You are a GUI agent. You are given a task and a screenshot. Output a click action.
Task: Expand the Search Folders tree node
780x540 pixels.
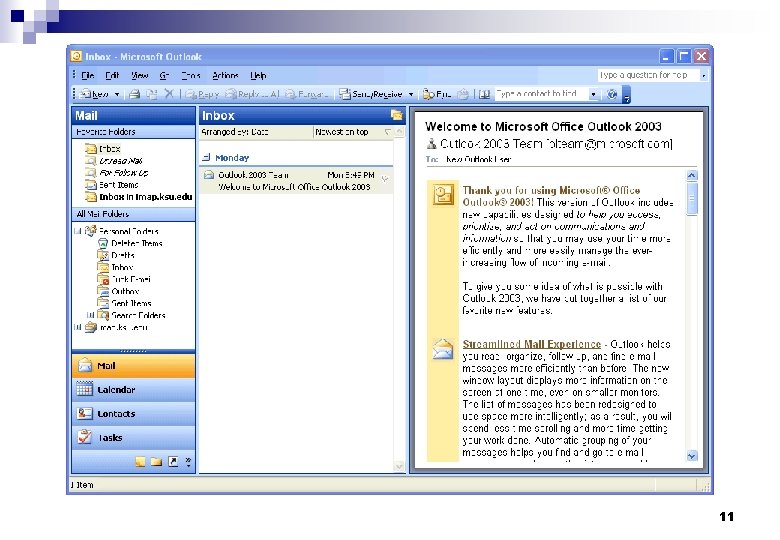pyautogui.click(x=90, y=315)
